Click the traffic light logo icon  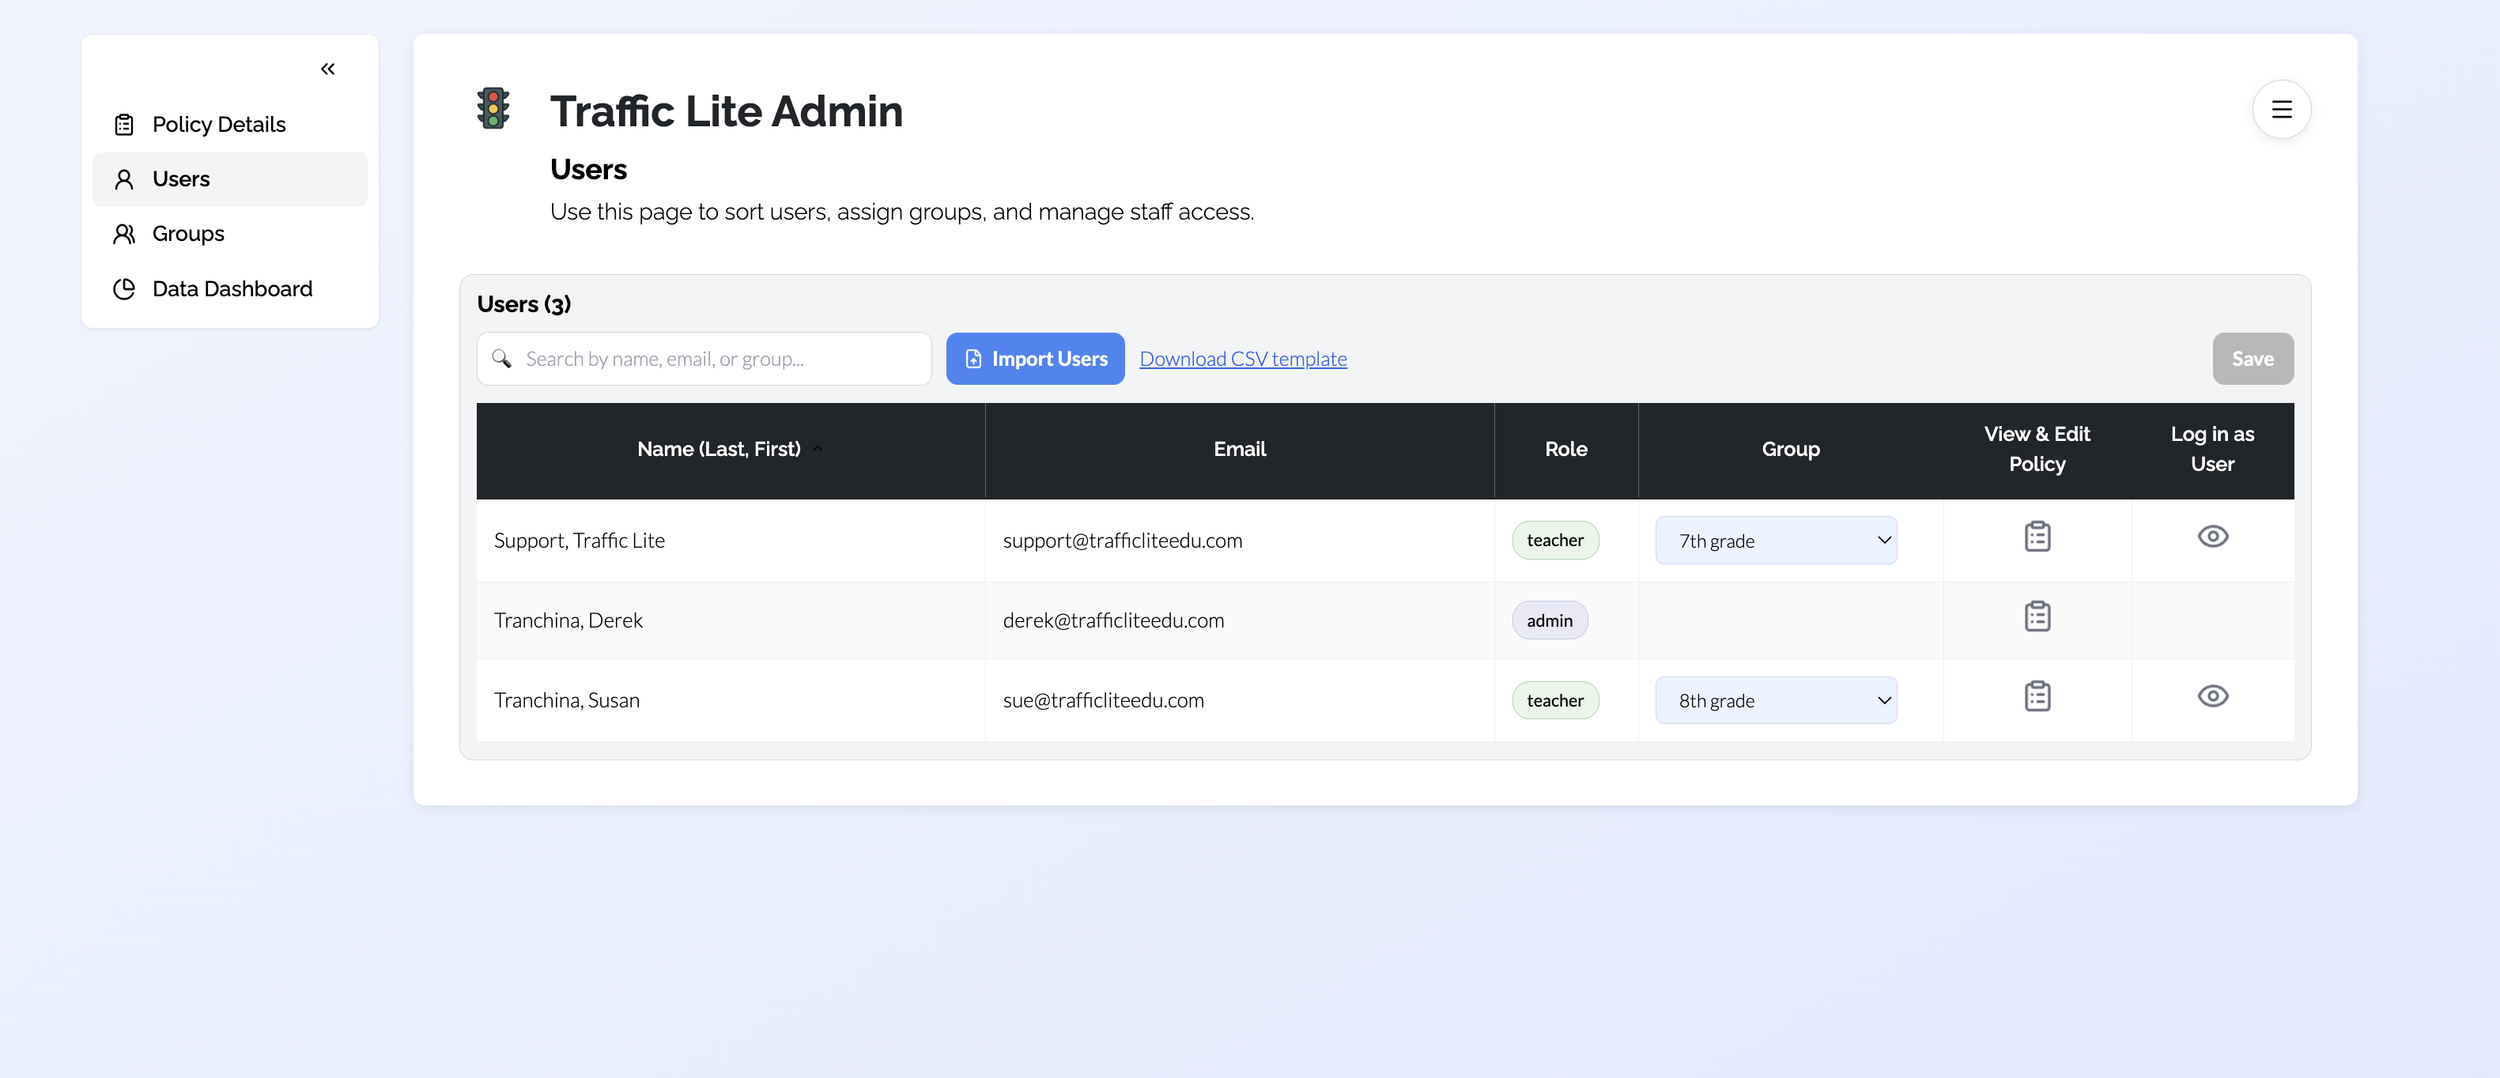click(x=493, y=108)
